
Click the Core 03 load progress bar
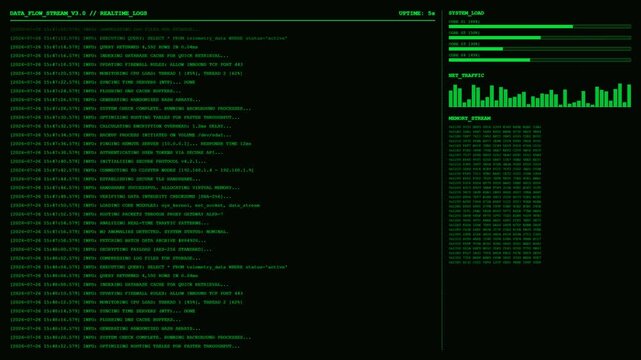[540, 49]
